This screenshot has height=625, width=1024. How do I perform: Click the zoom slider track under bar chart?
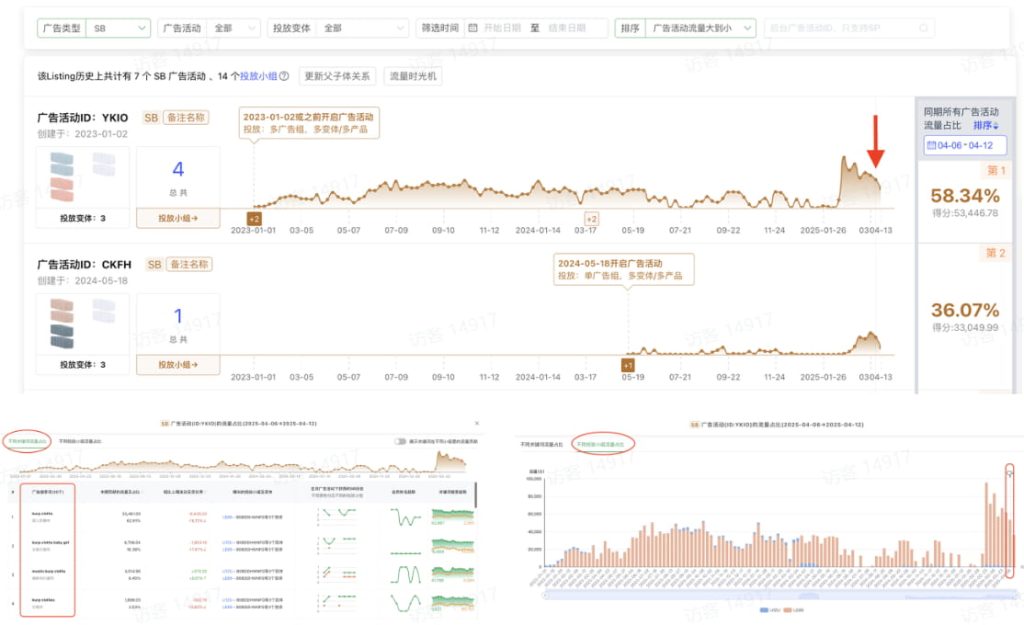780,595
